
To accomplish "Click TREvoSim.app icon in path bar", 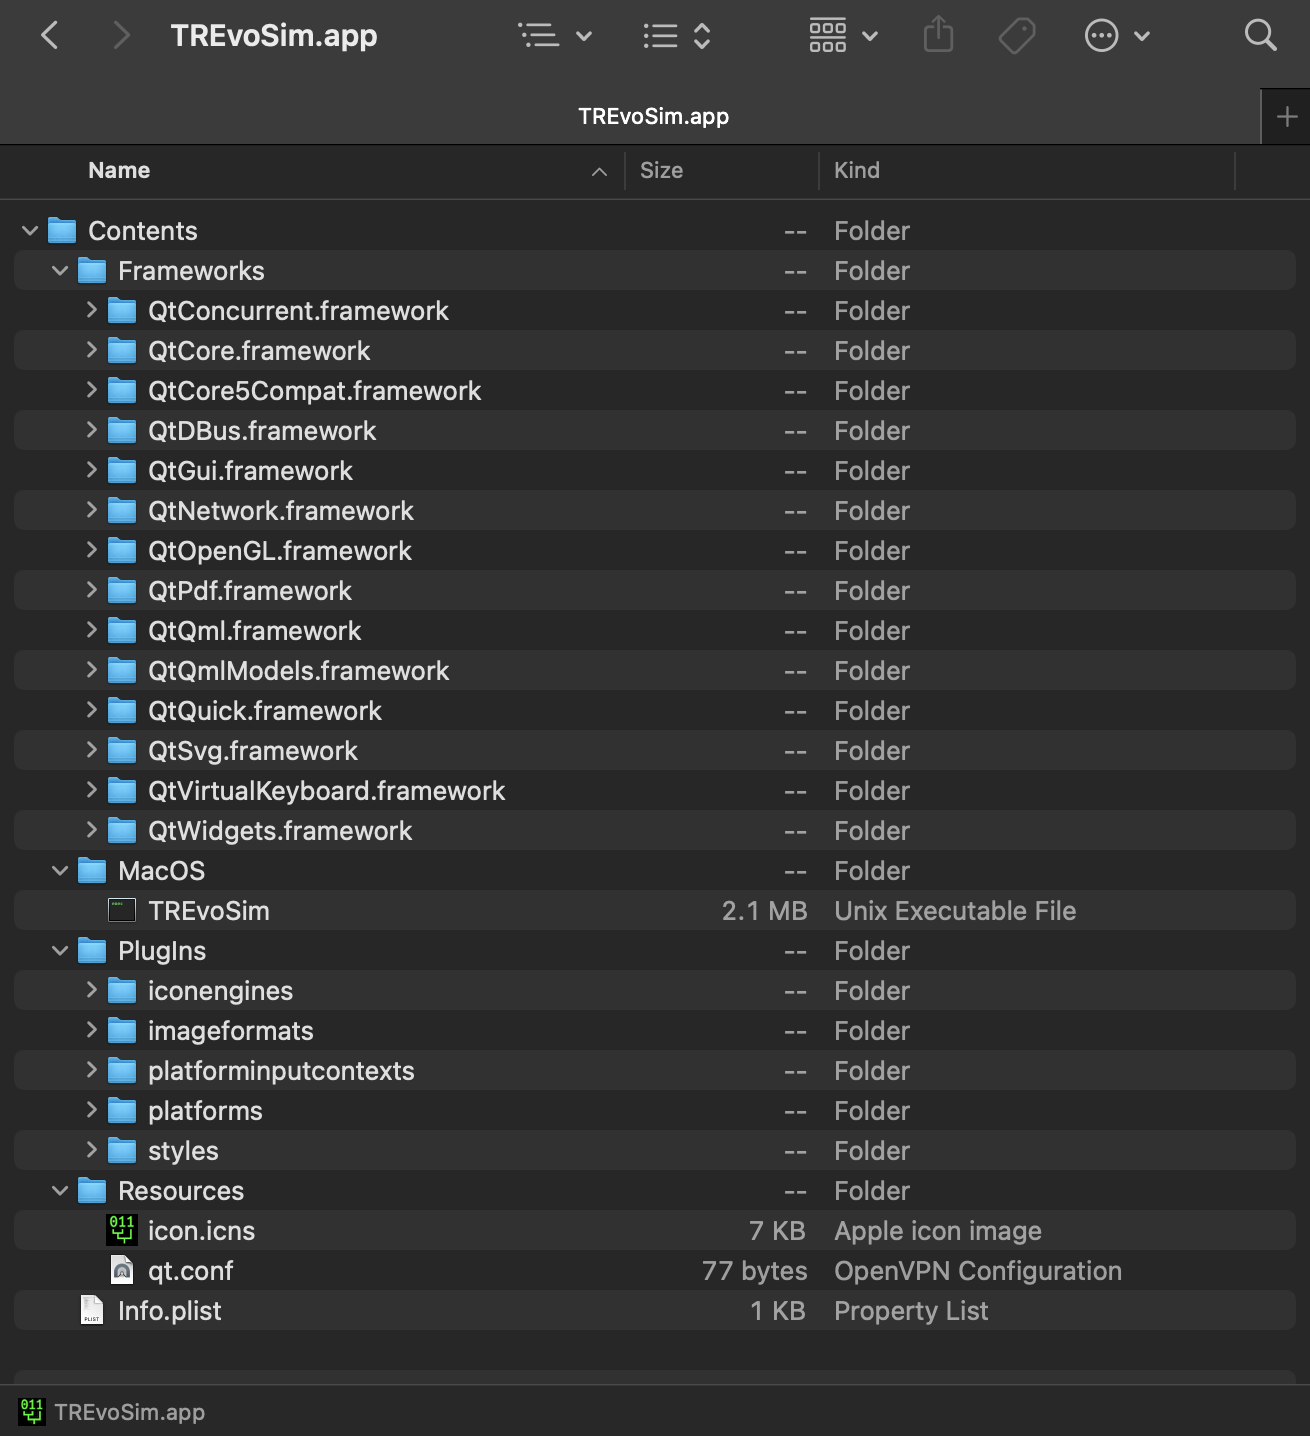I will point(32,1412).
